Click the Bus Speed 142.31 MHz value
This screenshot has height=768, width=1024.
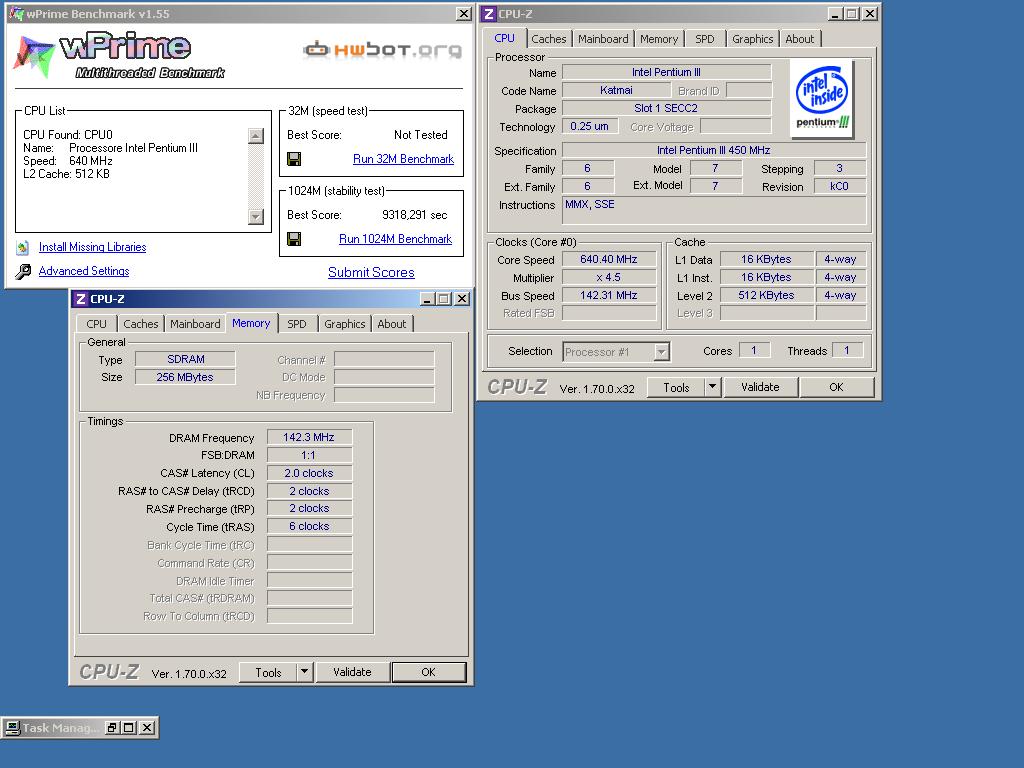609,295
